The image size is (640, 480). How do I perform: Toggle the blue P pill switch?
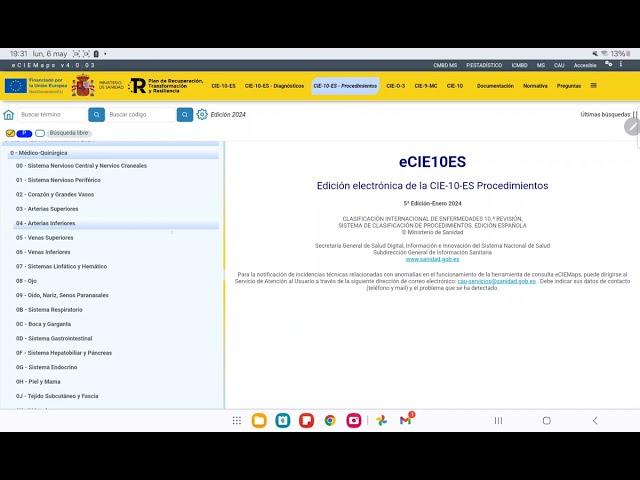24,133
